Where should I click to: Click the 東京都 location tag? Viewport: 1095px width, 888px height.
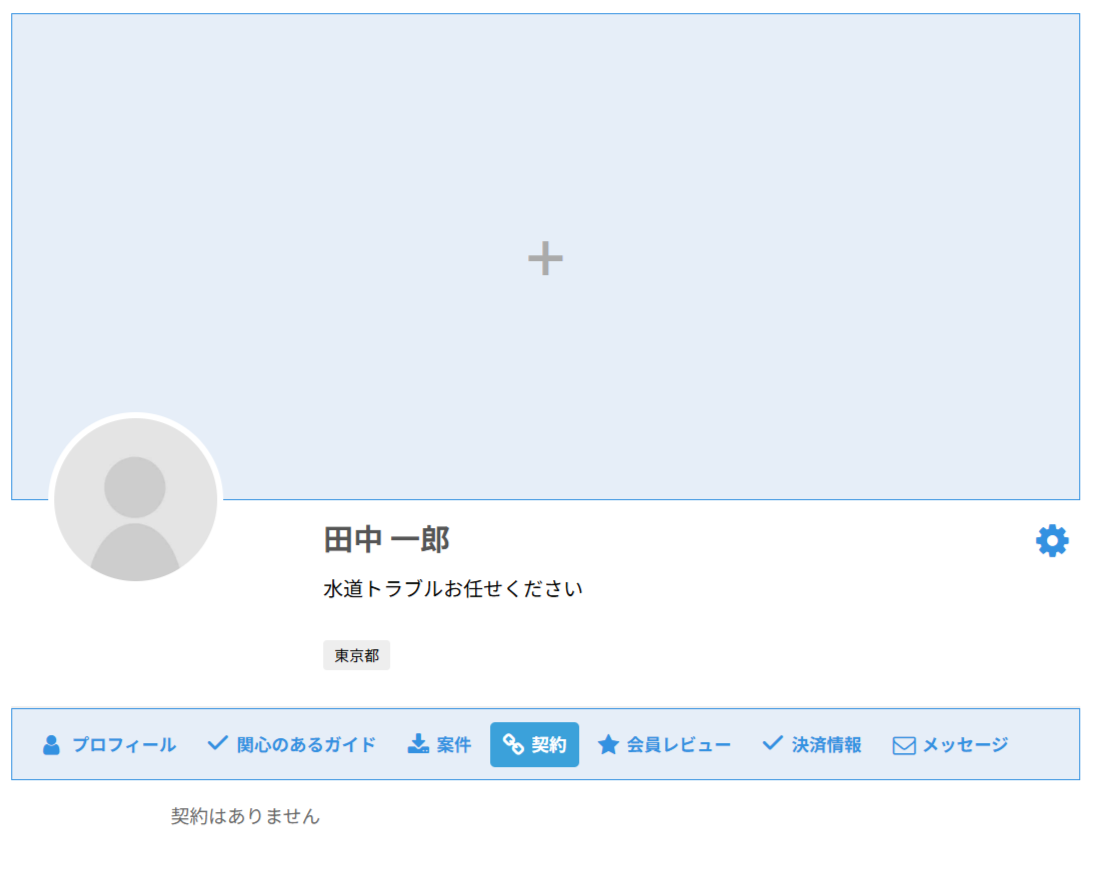(x=356, y=656)
